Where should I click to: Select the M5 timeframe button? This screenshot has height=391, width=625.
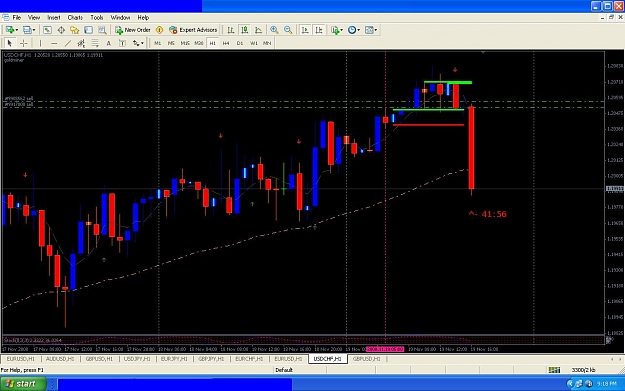click(171, 43)
